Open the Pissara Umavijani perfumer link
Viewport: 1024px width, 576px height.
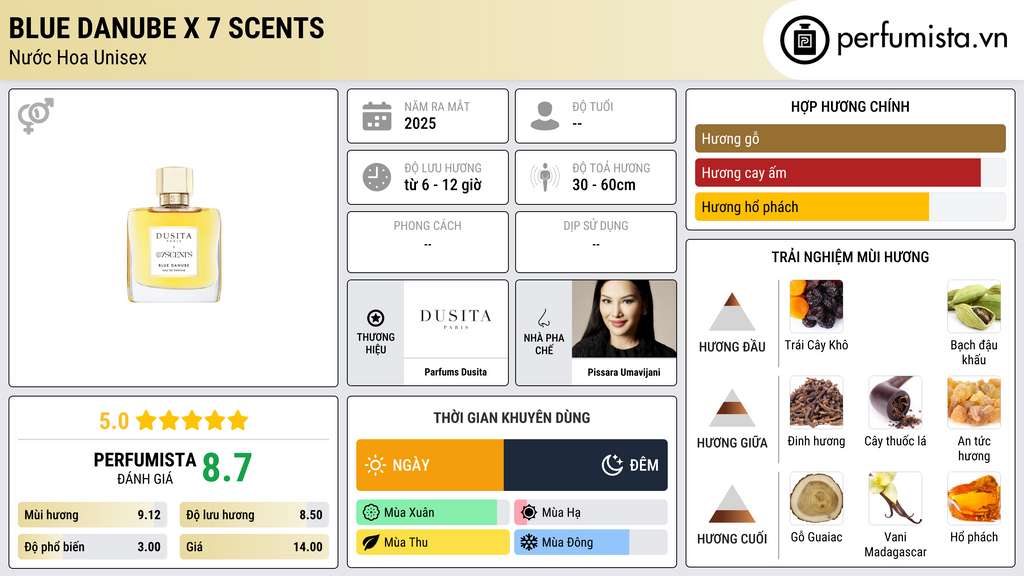pos(624,372)
